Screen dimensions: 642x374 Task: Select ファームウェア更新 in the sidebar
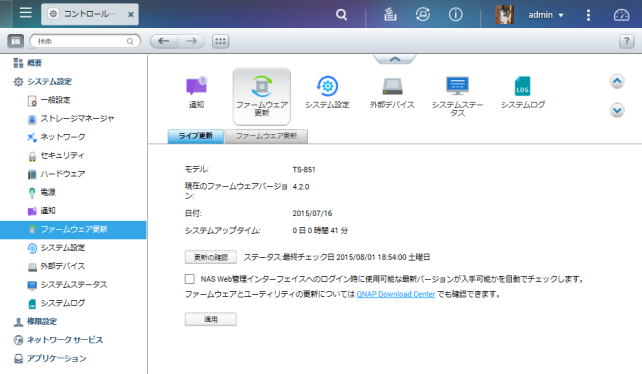tap(73, 229)
